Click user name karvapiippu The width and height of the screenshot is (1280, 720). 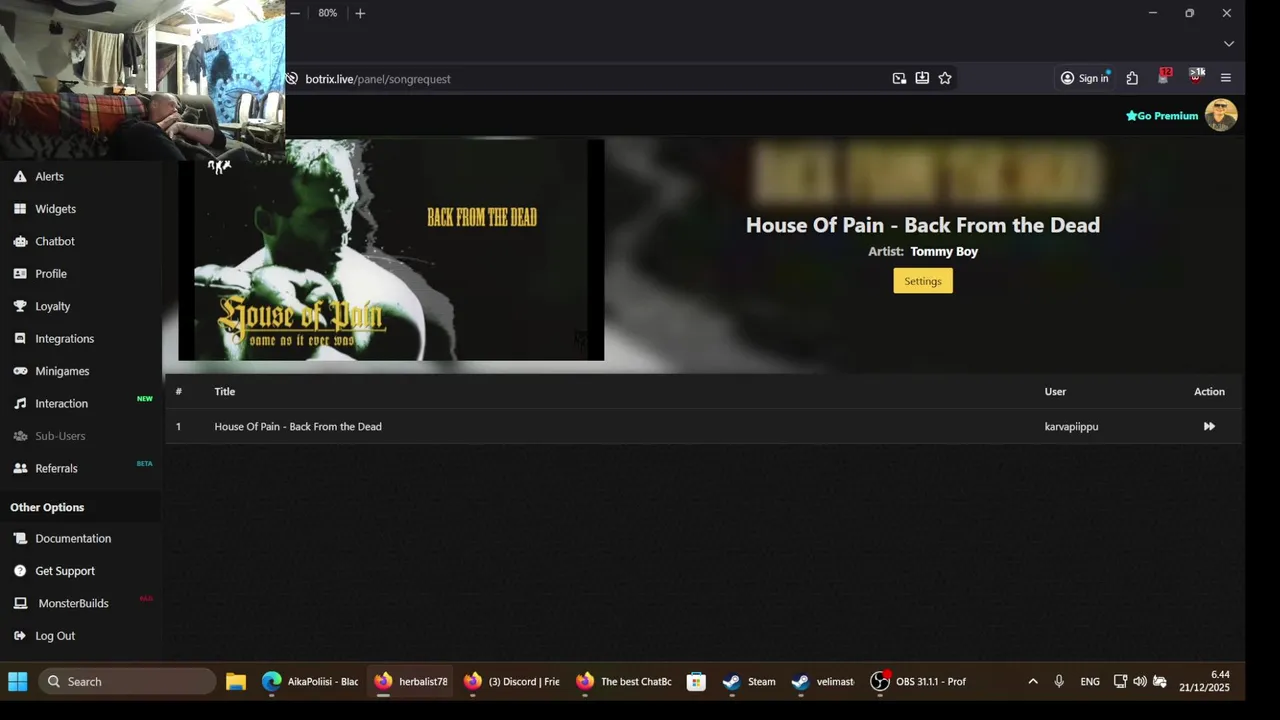[x=1071, y=426]
